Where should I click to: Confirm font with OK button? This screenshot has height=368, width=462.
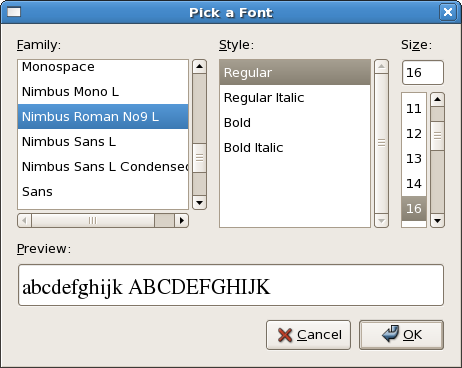(x=401, y=335)
